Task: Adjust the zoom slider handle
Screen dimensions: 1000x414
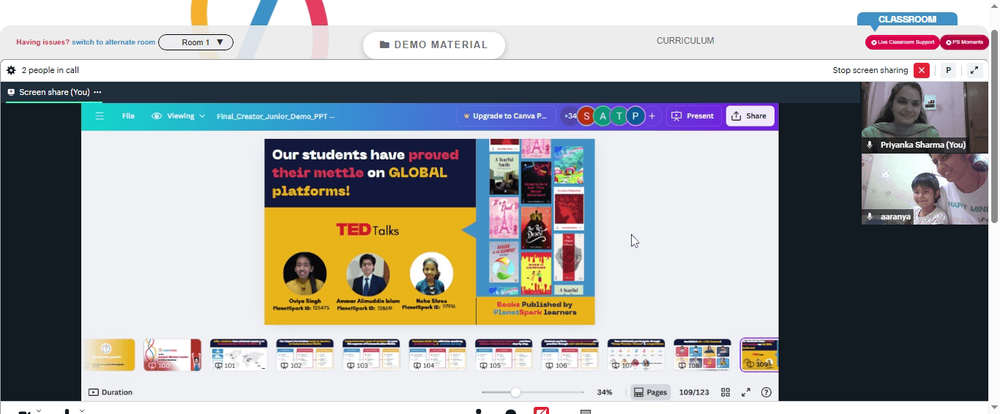Action: point(515,392)
